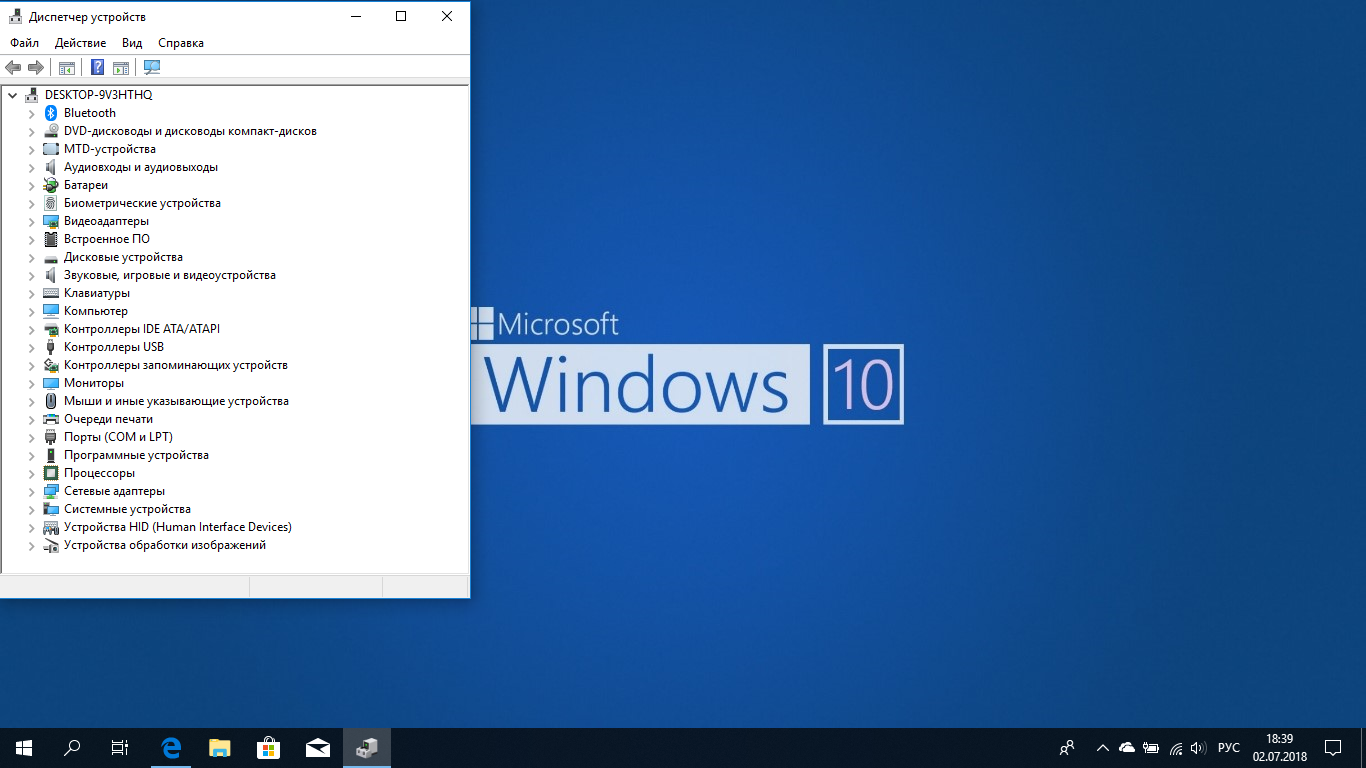Open the Windows Start menu

[x=24, y=748]
